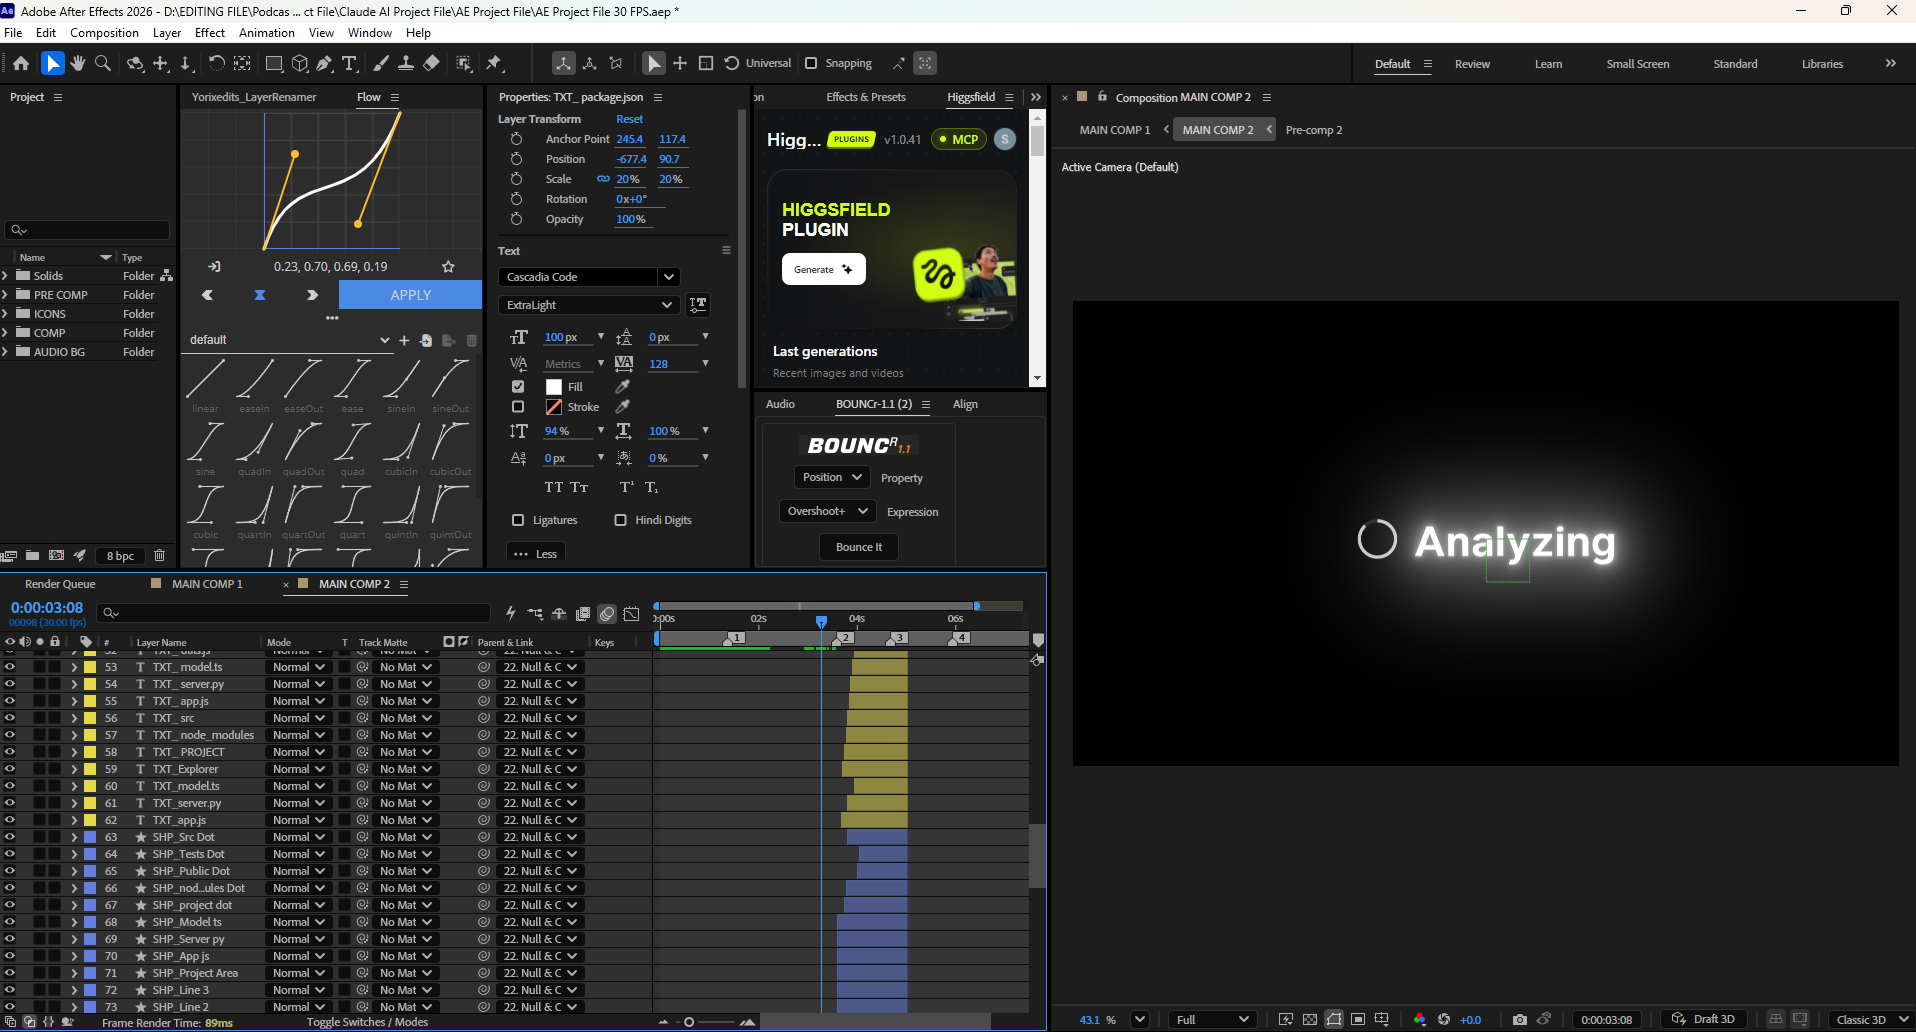The height and width of the screenshot is (1032, 1916).
Task: Enable the Hindi Digits checkbox
Action: [621, 520]
